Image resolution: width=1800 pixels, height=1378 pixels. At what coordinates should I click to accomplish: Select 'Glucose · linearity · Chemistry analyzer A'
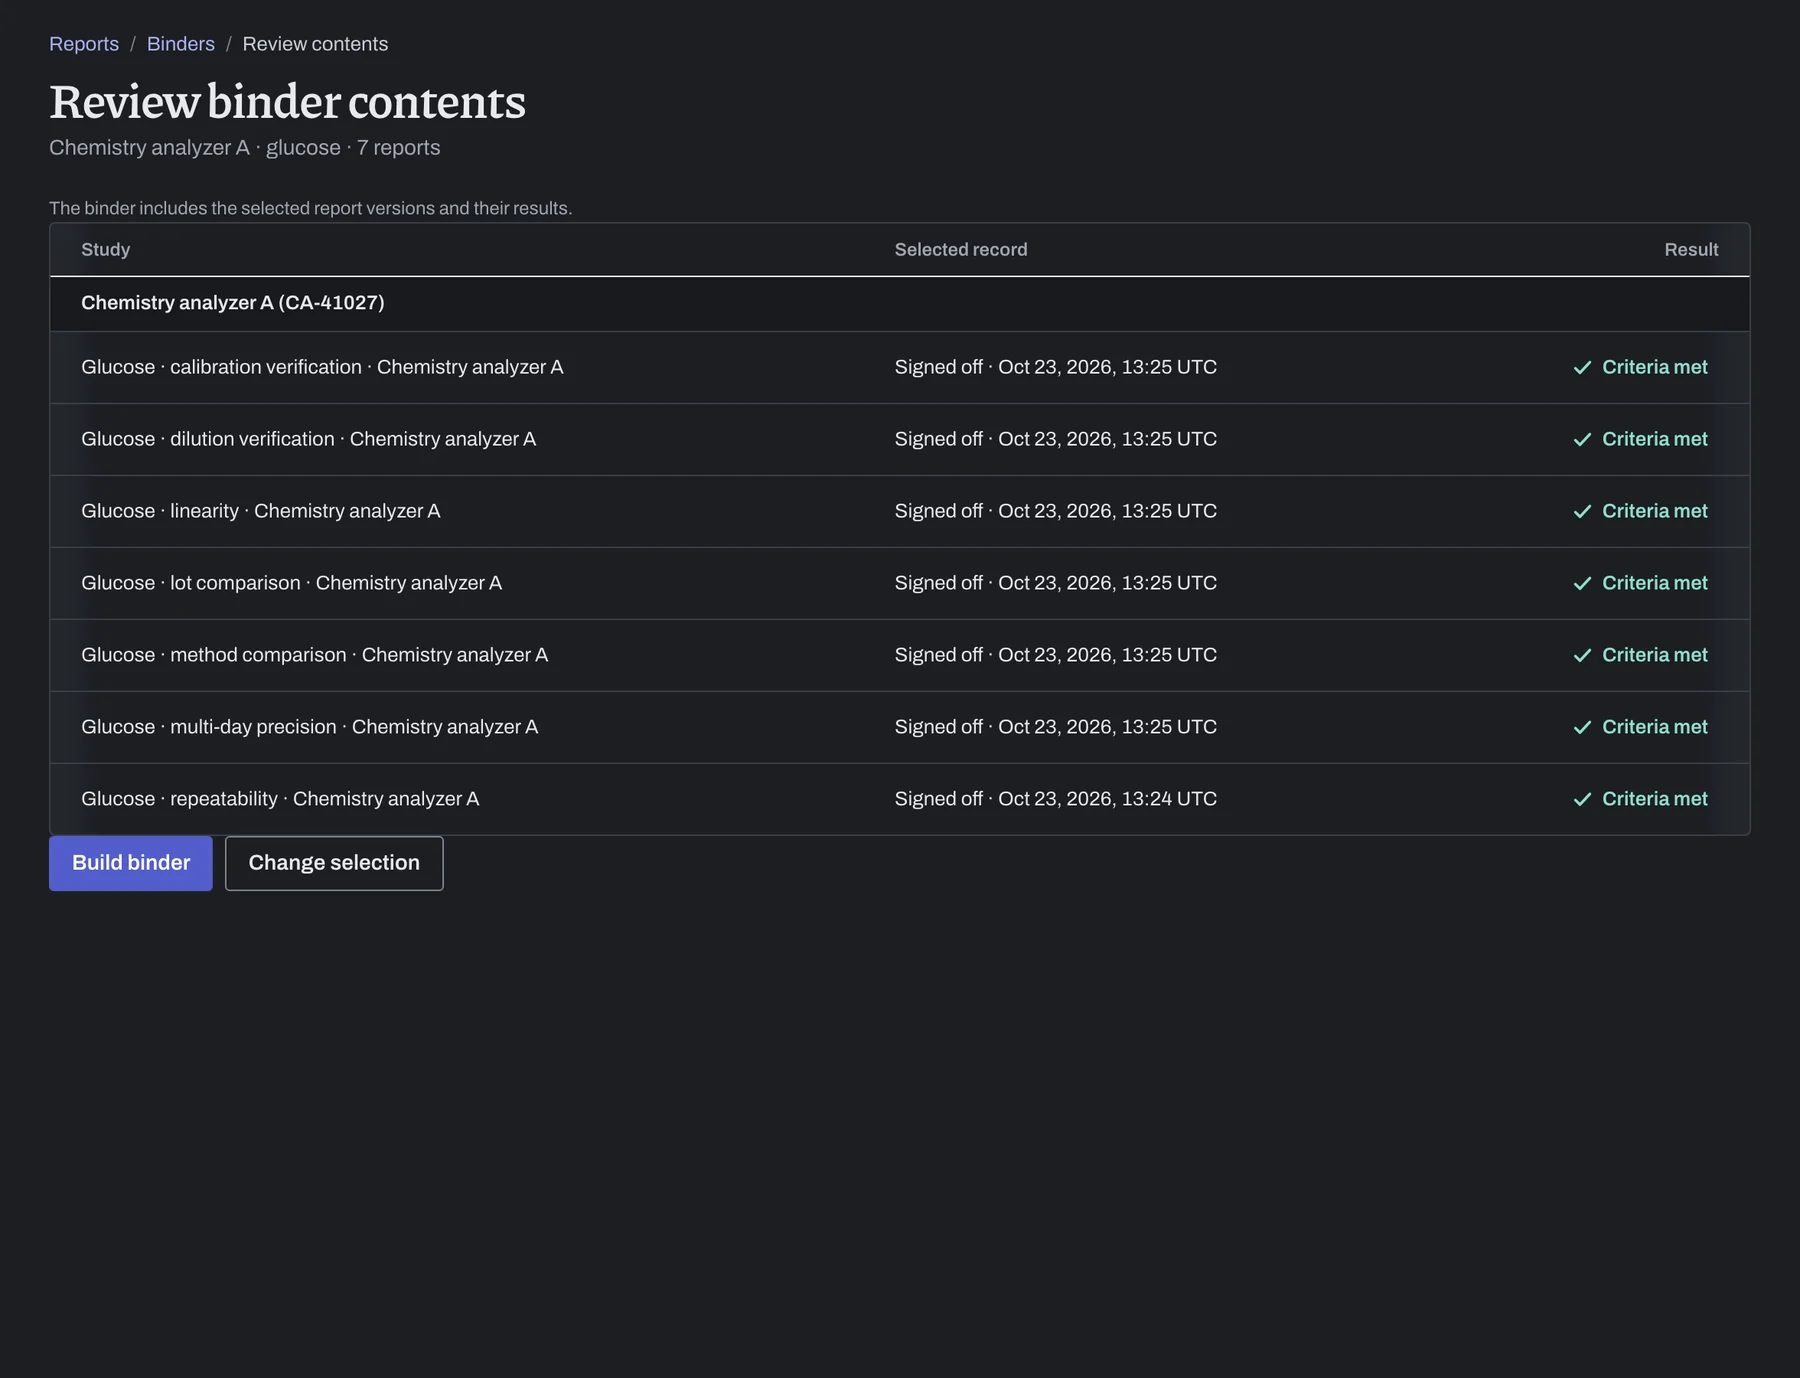(x=260, y=511)
